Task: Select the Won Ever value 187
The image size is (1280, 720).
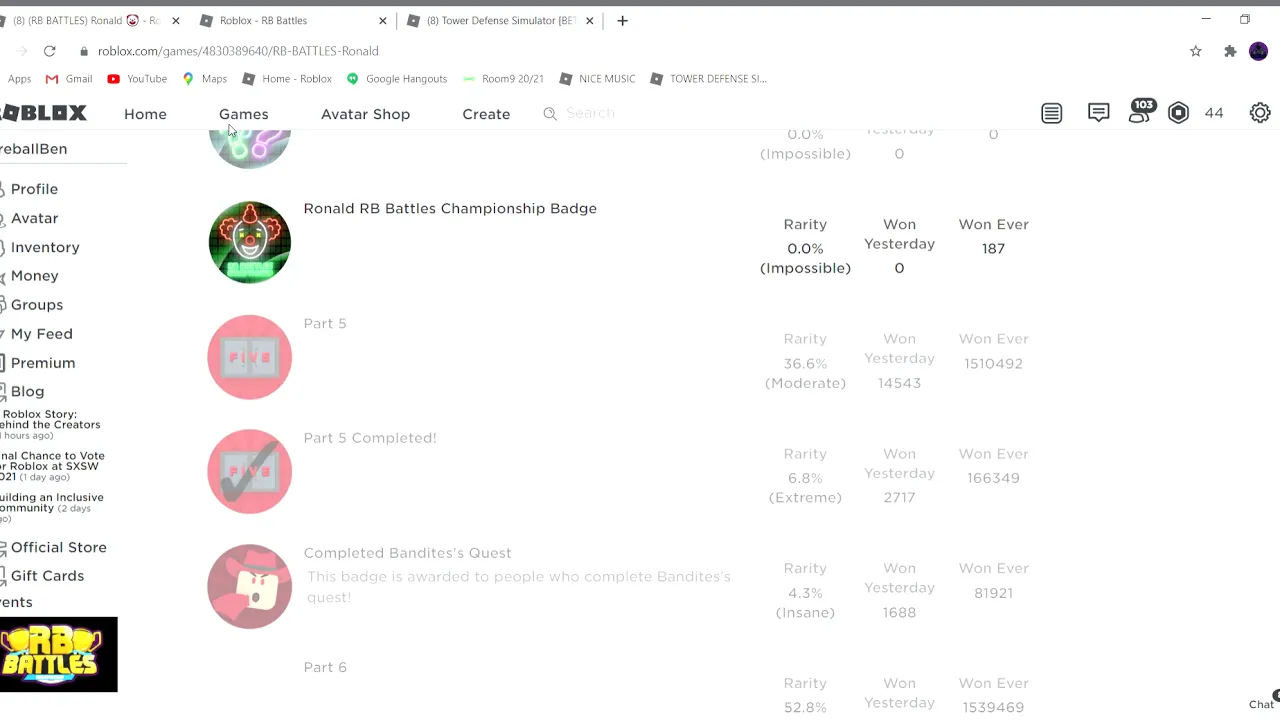Action: click(993, 248)
